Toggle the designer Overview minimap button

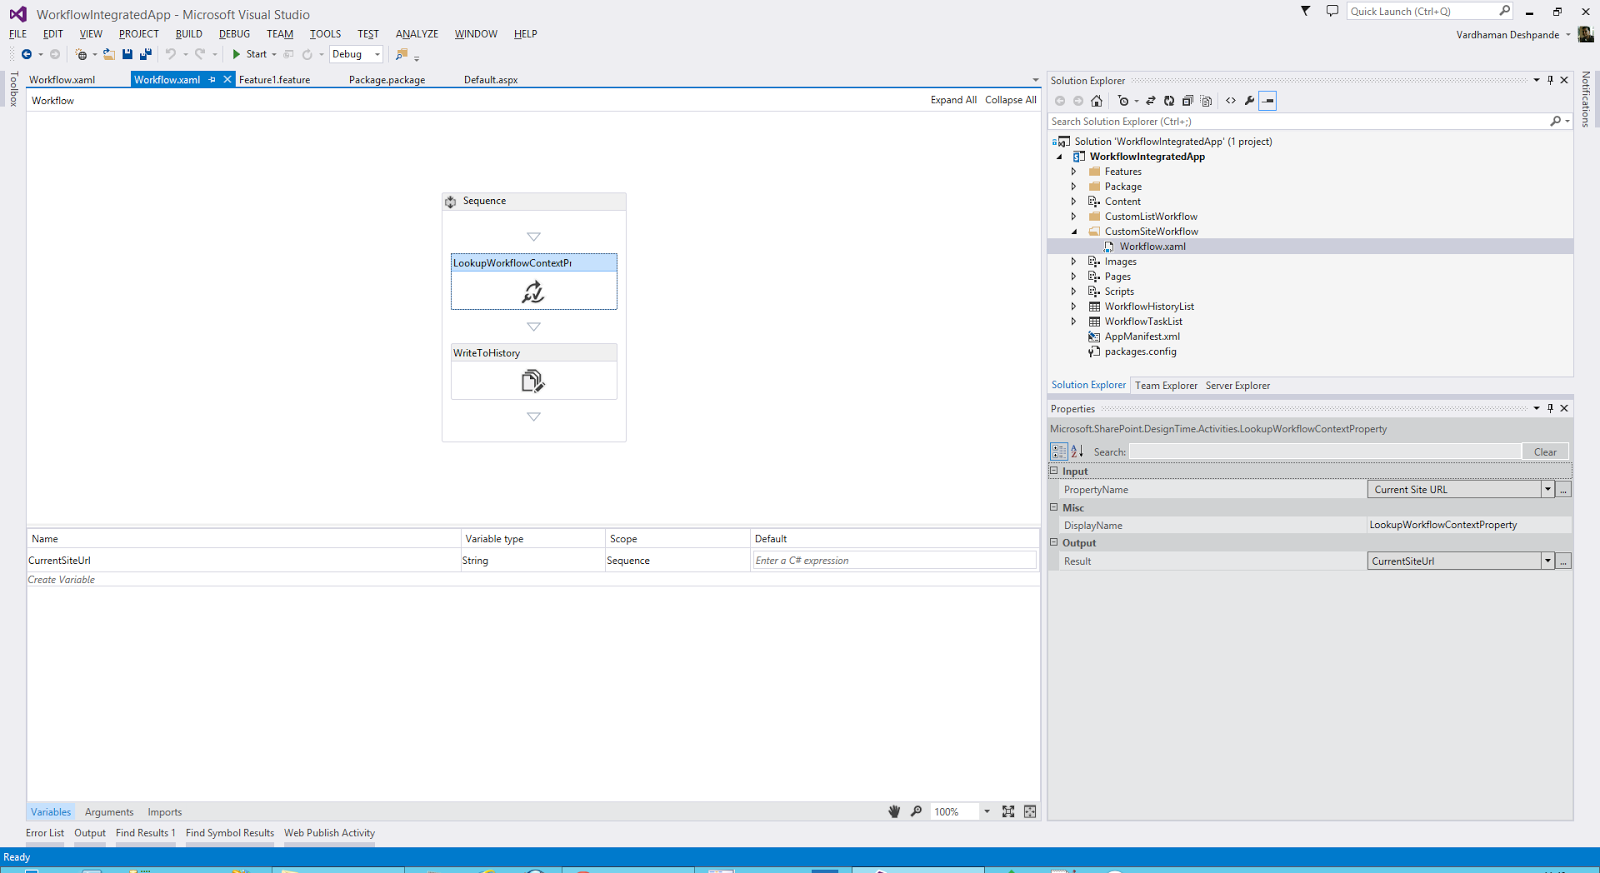(x=1030, y=812)
